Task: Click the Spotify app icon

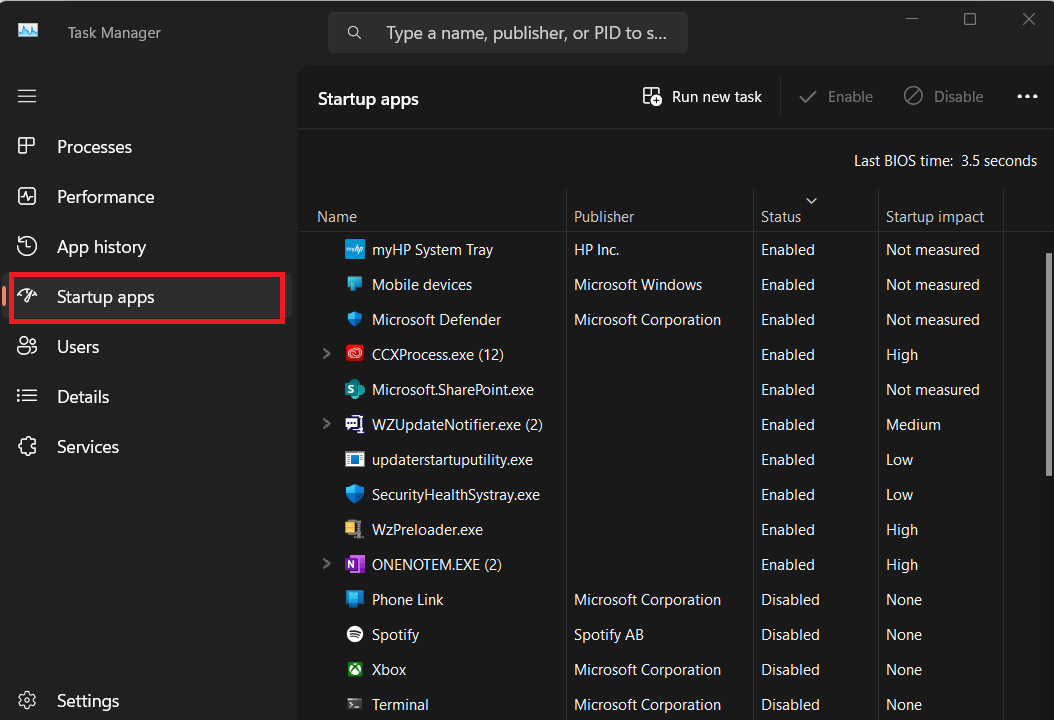Action: [x=354, y=634]
